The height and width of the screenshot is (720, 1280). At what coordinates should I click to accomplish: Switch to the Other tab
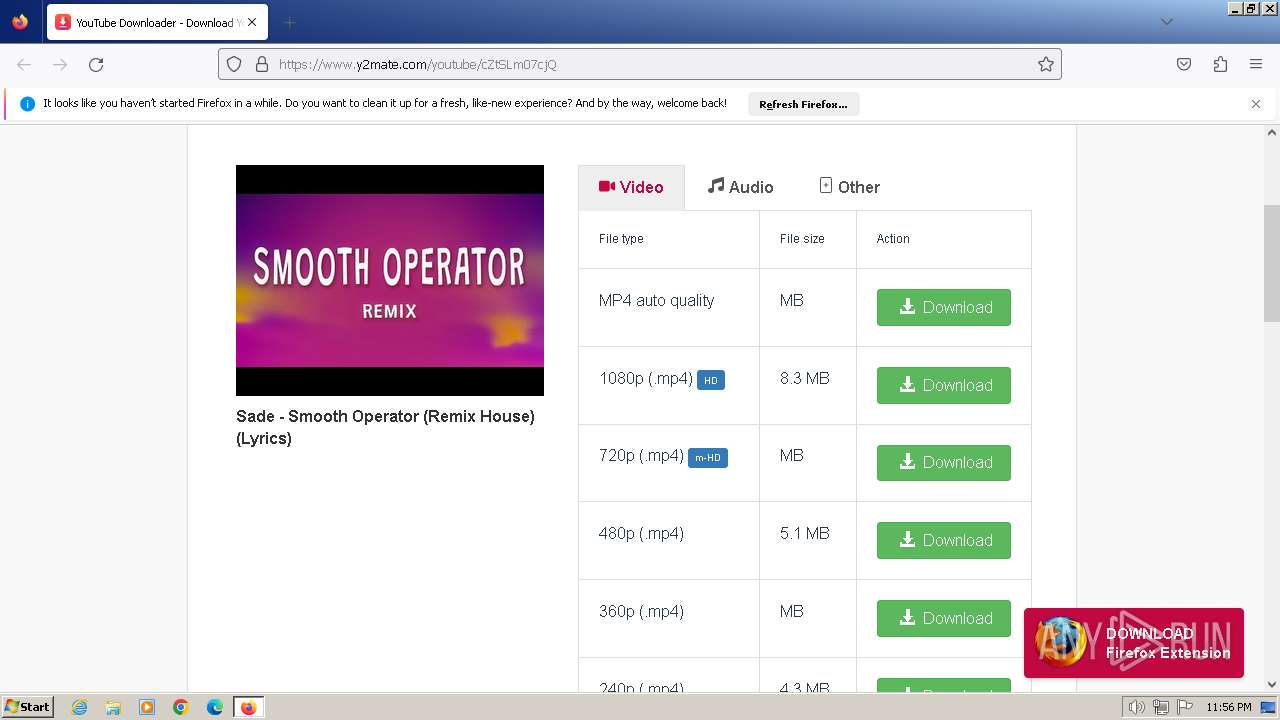point(849,187)
